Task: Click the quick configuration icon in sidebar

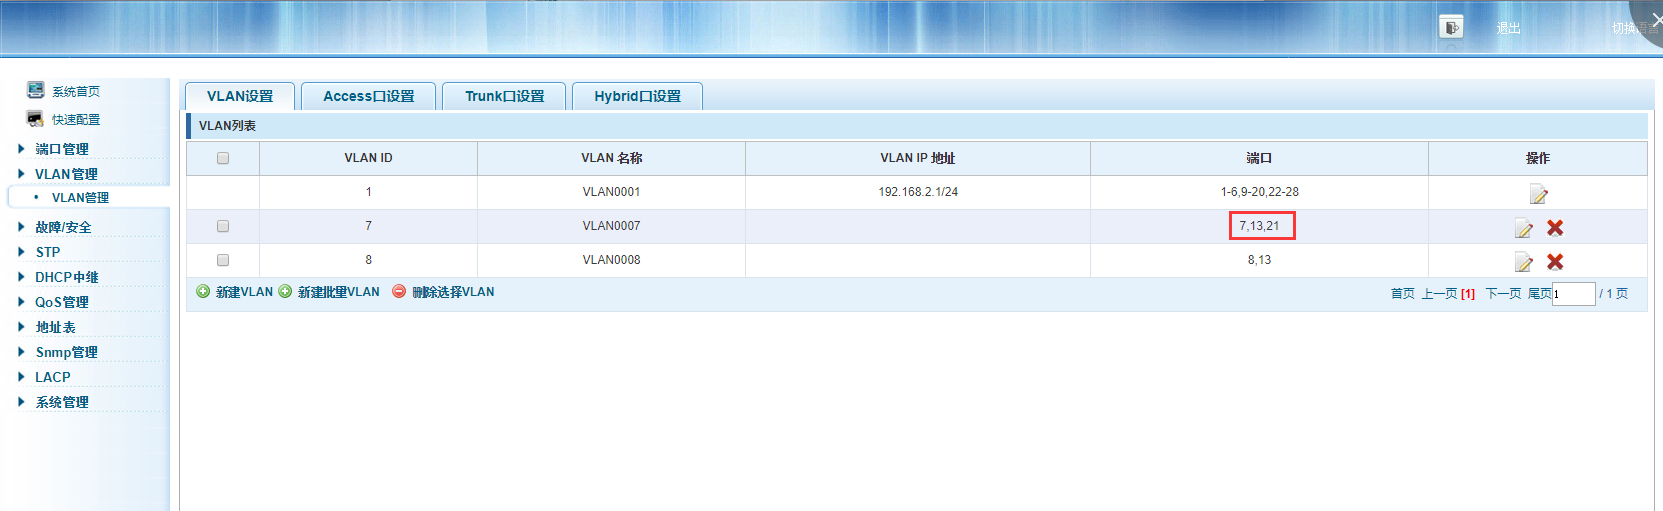Action: [x=36, y=119]
